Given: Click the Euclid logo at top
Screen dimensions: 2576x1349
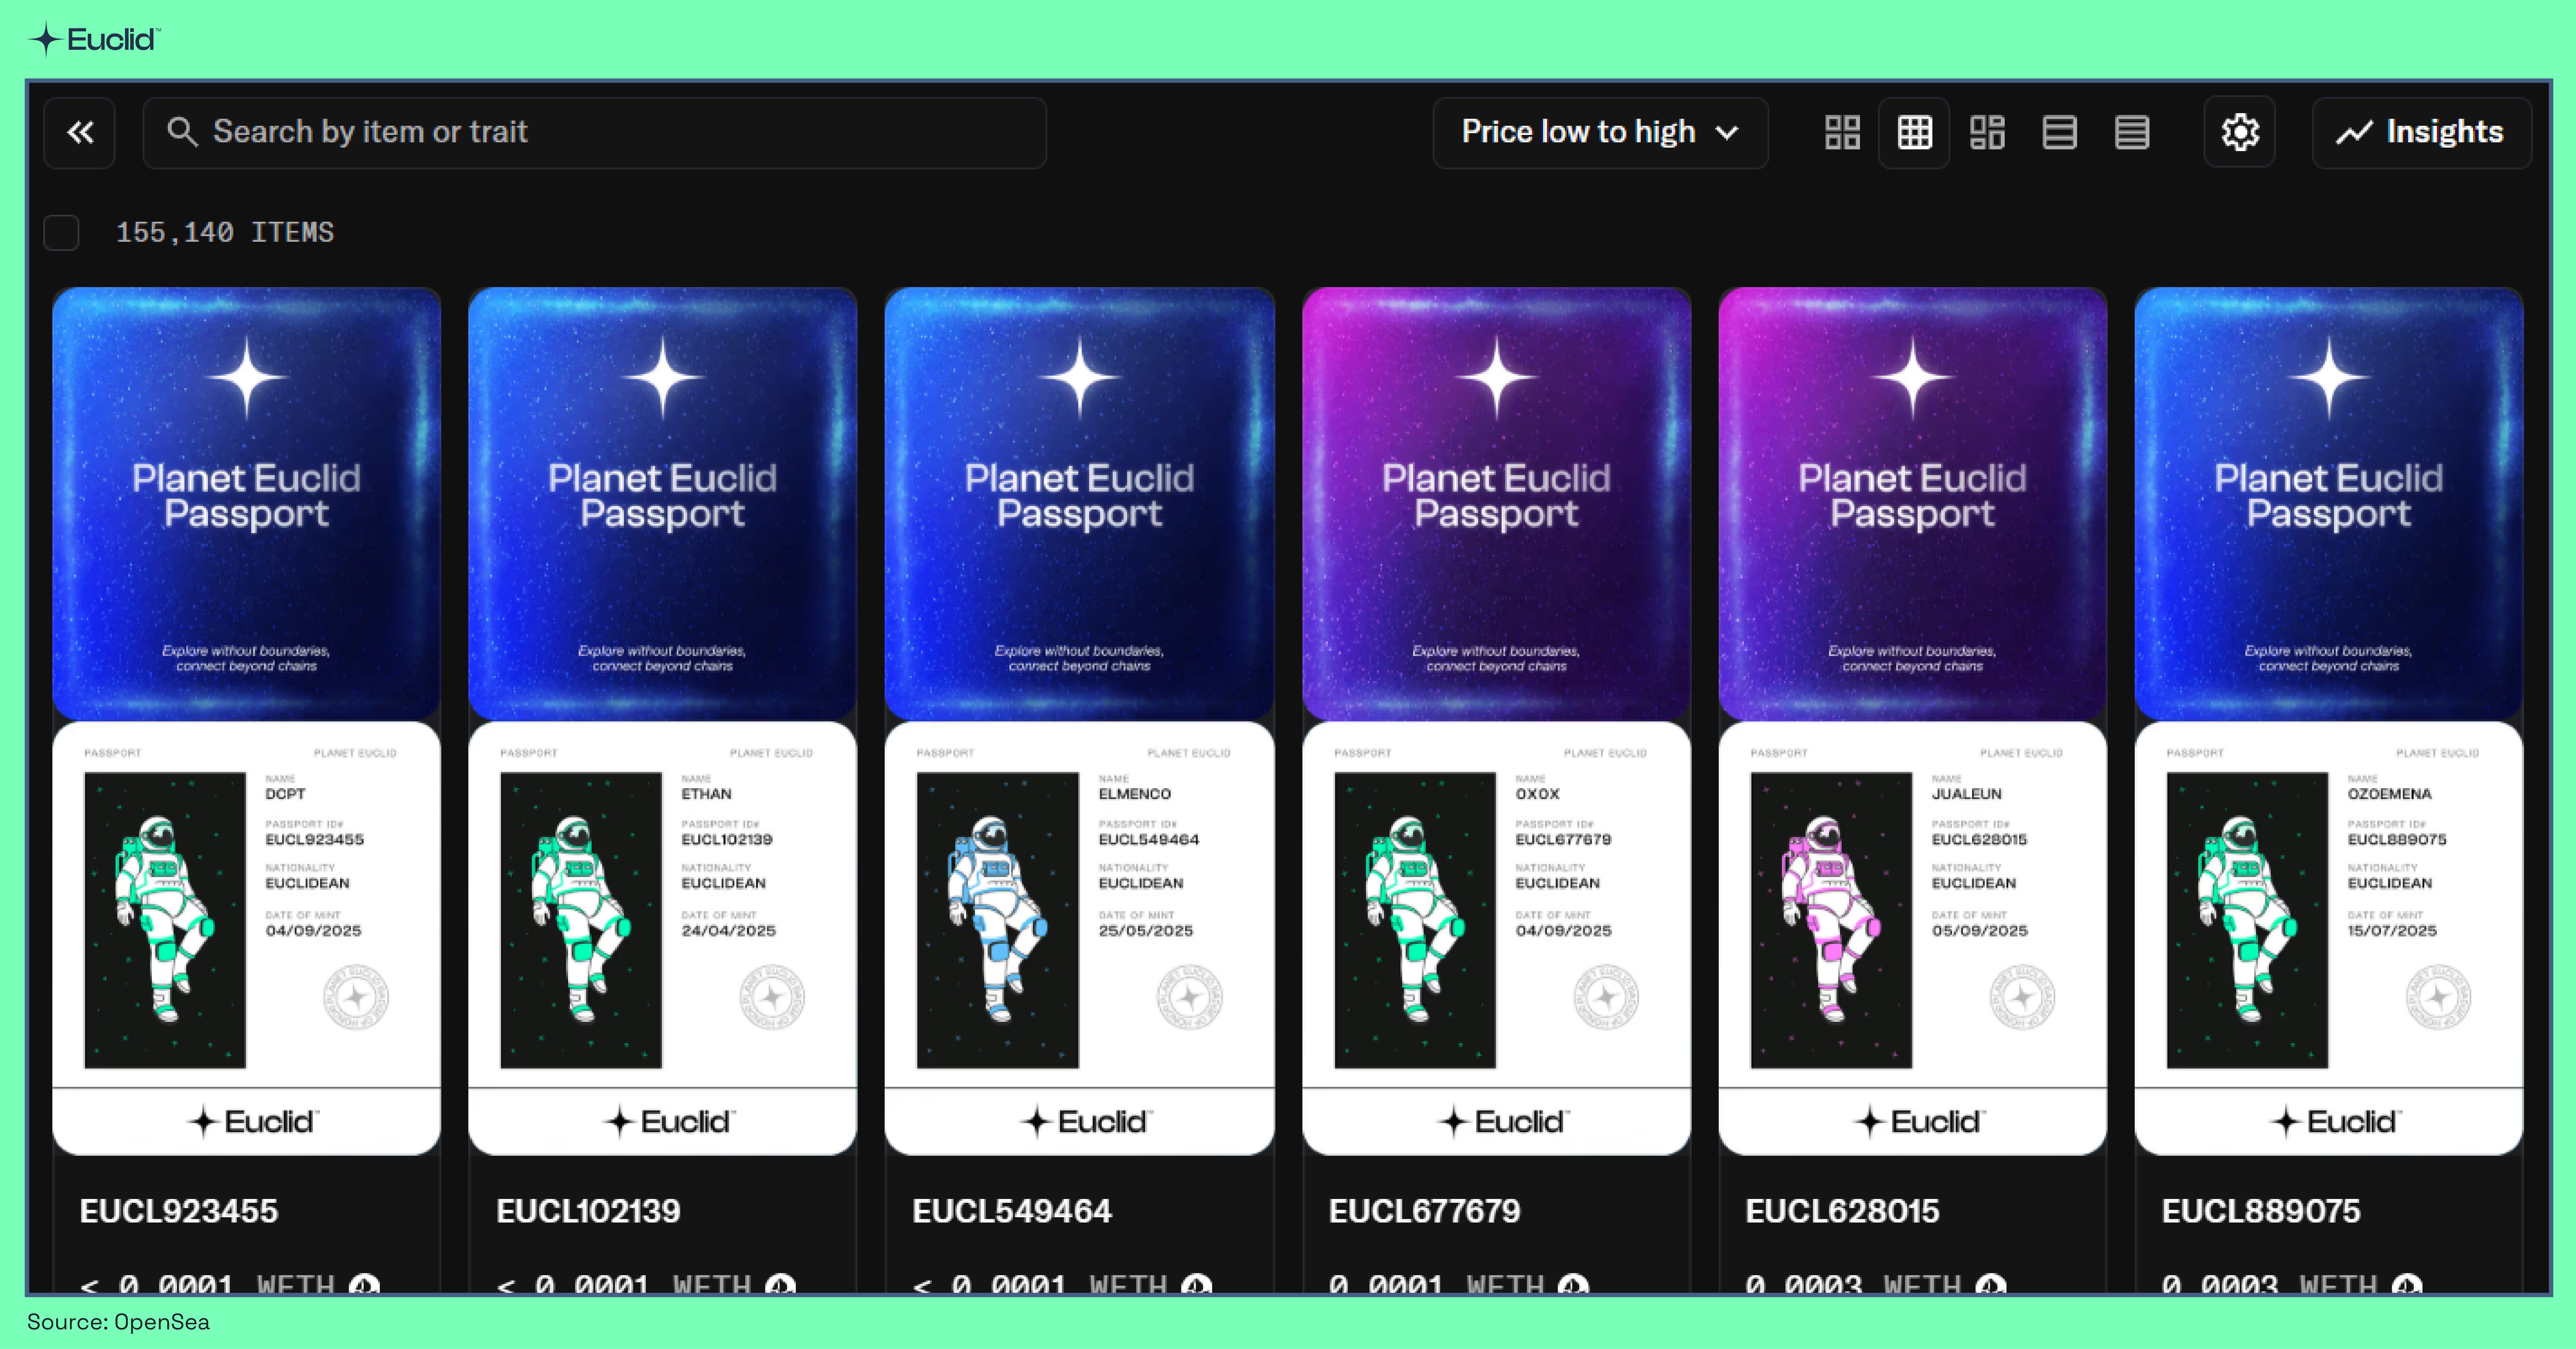Looking at the screenshot, I should pyautogui.click(x=94, y=39).
